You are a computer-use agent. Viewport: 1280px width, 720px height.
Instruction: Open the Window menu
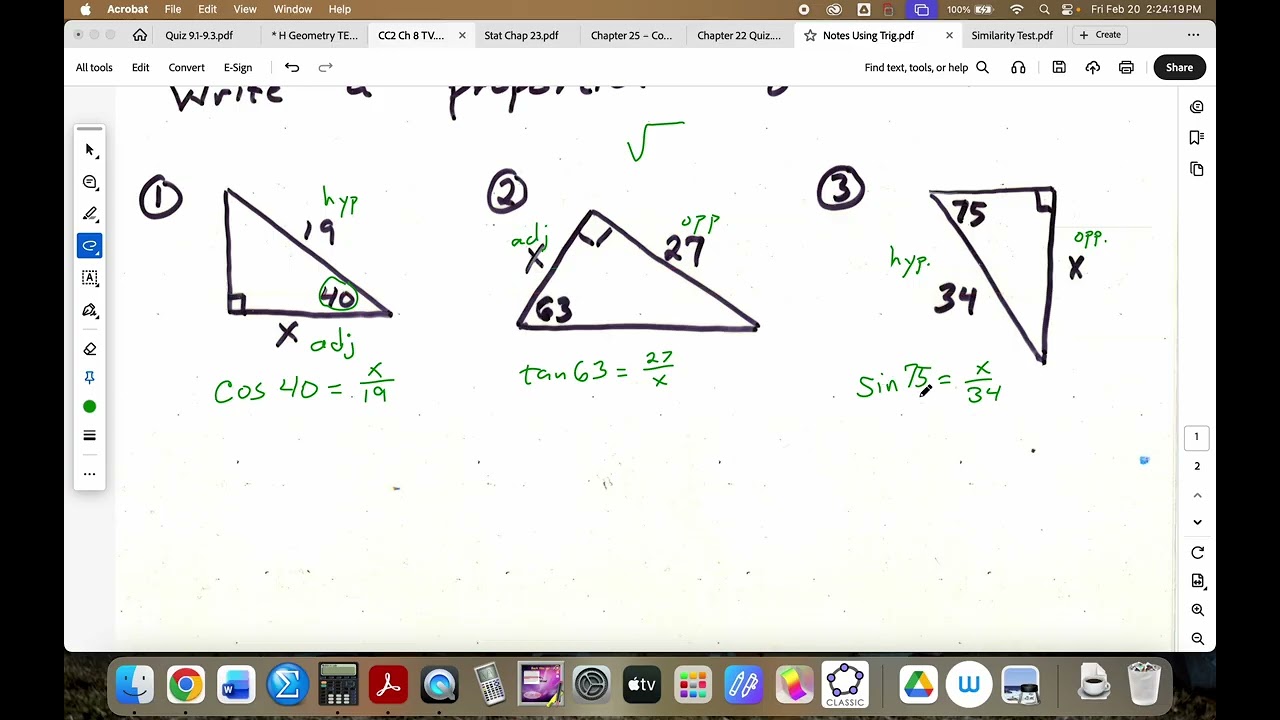click(x=293, y=9)
